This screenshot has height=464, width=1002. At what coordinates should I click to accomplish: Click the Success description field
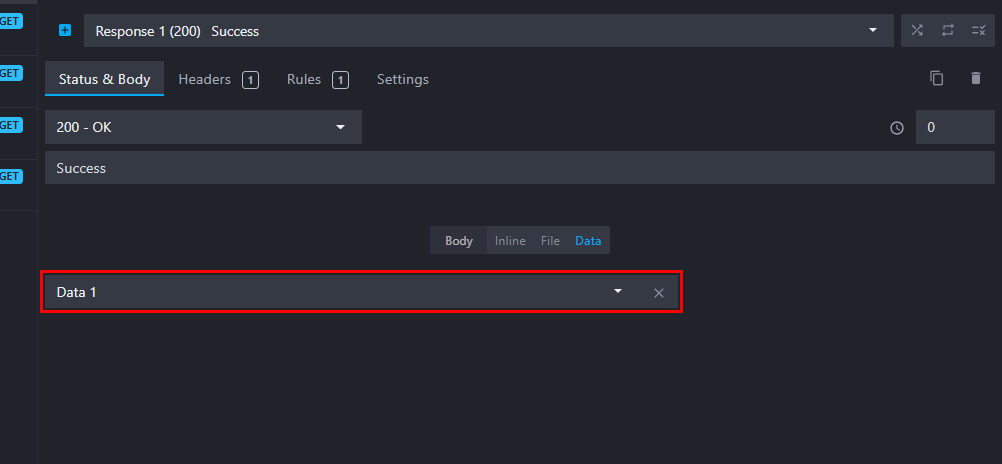pos(519,168)
